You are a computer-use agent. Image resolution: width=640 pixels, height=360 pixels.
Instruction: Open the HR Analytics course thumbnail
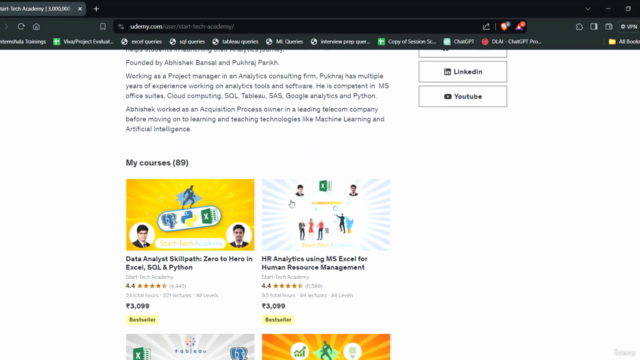coord(326,215)
